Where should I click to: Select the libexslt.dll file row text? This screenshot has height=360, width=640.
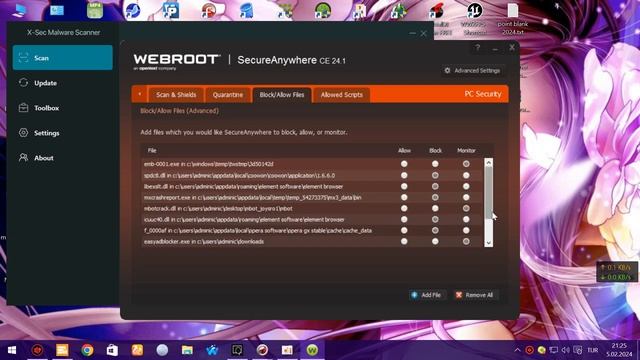(x=243, y=187)
